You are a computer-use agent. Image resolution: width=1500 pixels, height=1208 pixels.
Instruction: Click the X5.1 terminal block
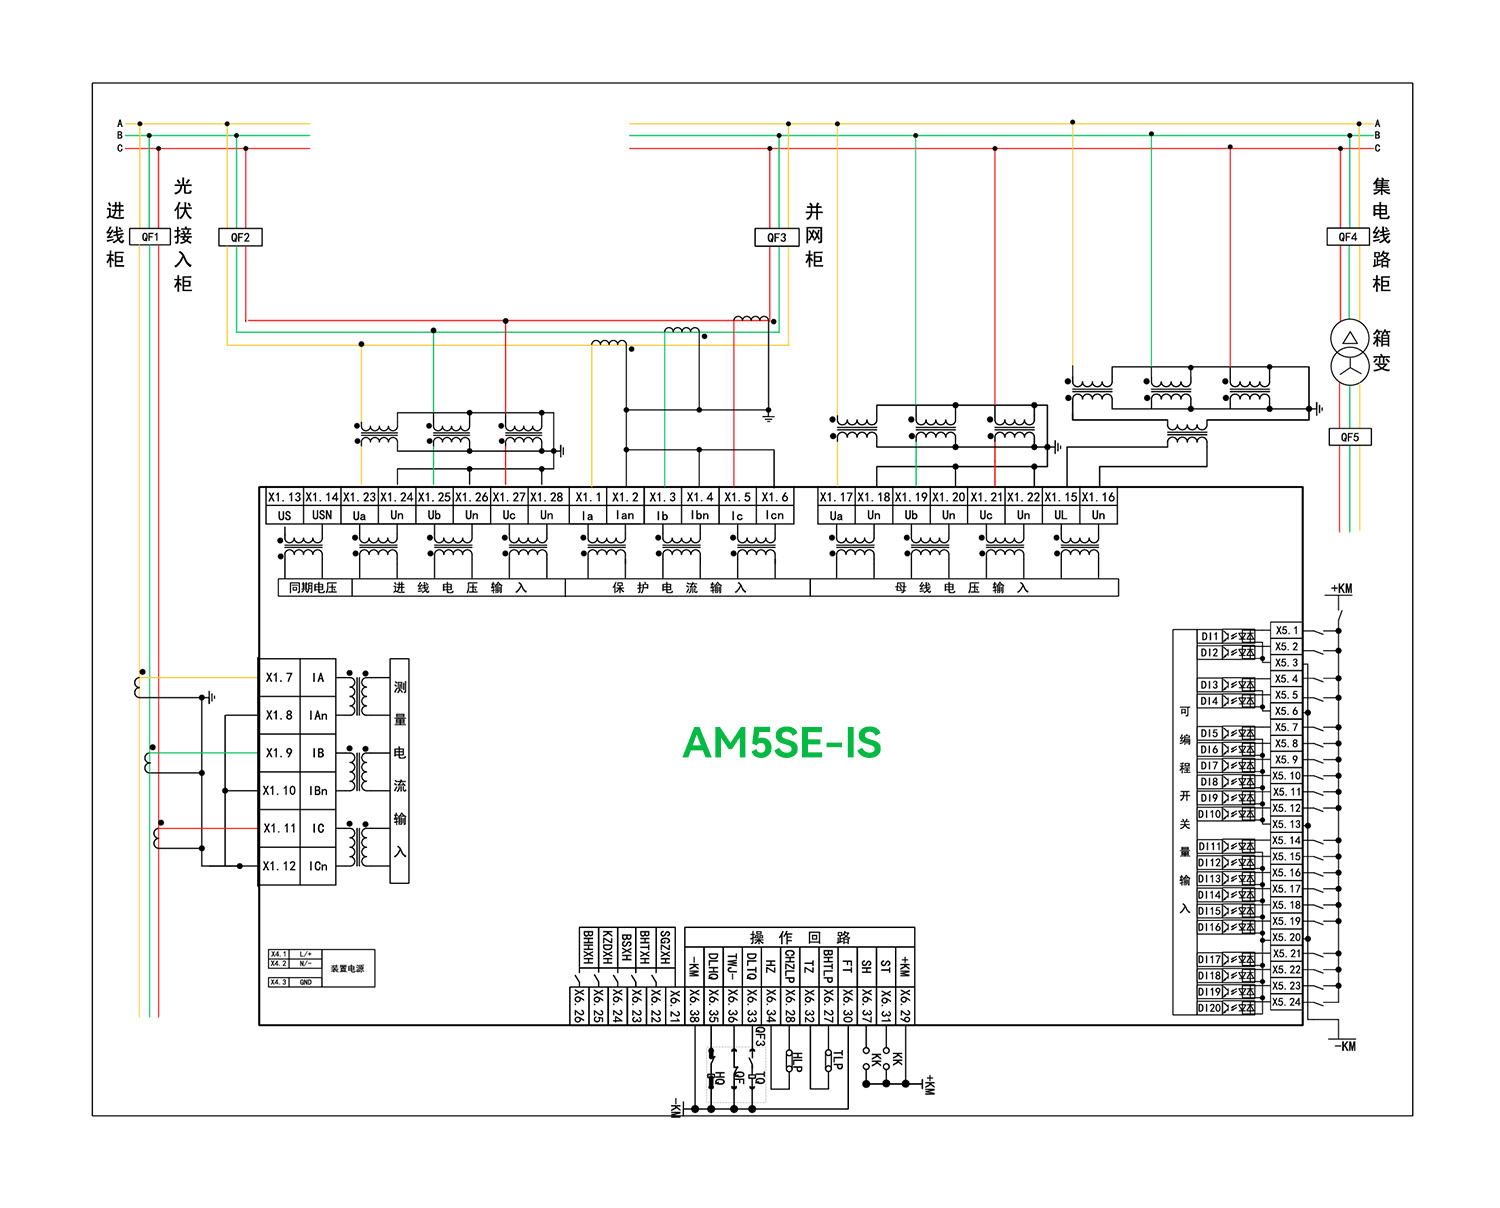click(1286, 630)
